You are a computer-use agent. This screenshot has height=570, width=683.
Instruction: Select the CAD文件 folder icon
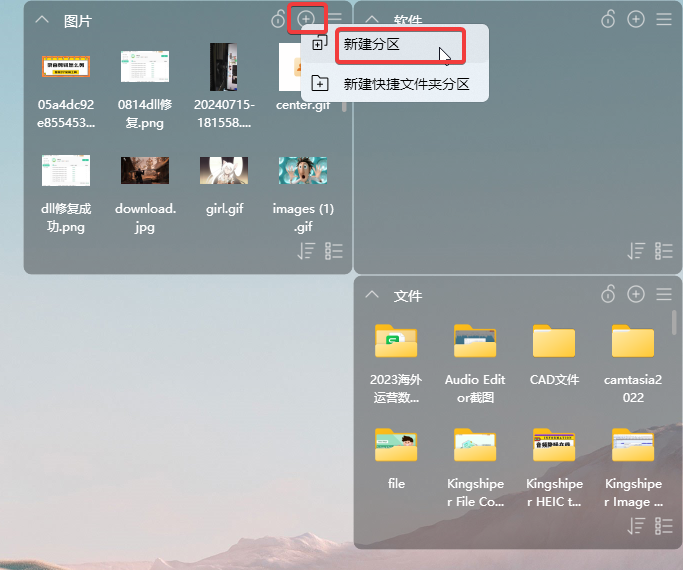pos(554,341)
